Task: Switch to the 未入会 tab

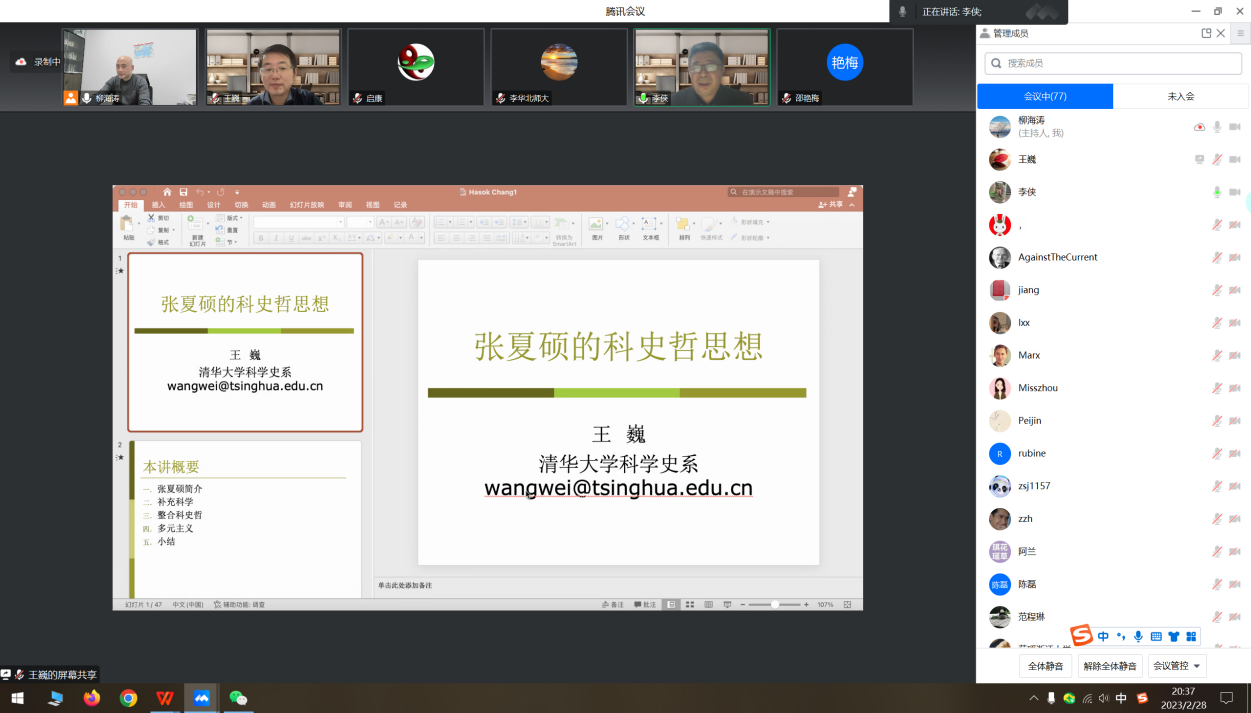Action: [x=1180, y=96]
